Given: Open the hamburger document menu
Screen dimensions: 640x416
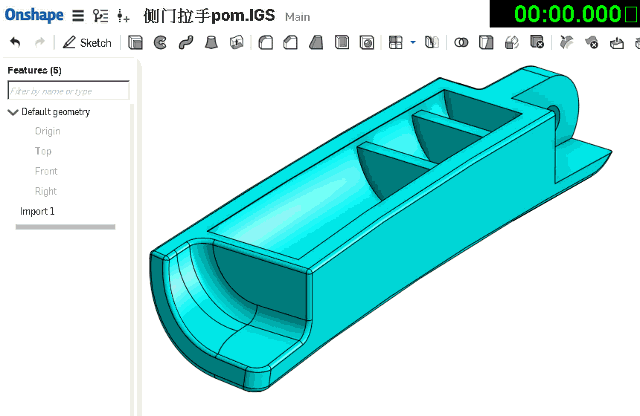Looking at the screenshot, I should (x=78, y=16).
